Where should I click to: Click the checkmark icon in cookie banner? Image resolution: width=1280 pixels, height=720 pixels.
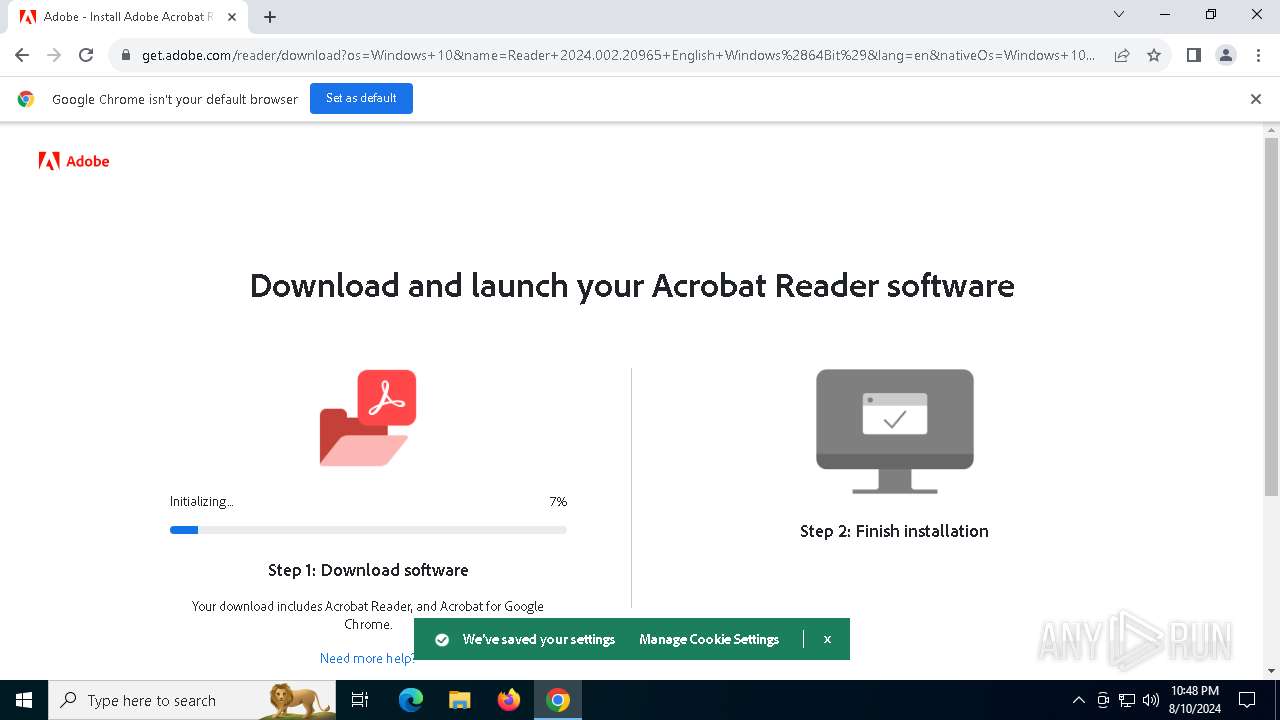pos(442,639)
